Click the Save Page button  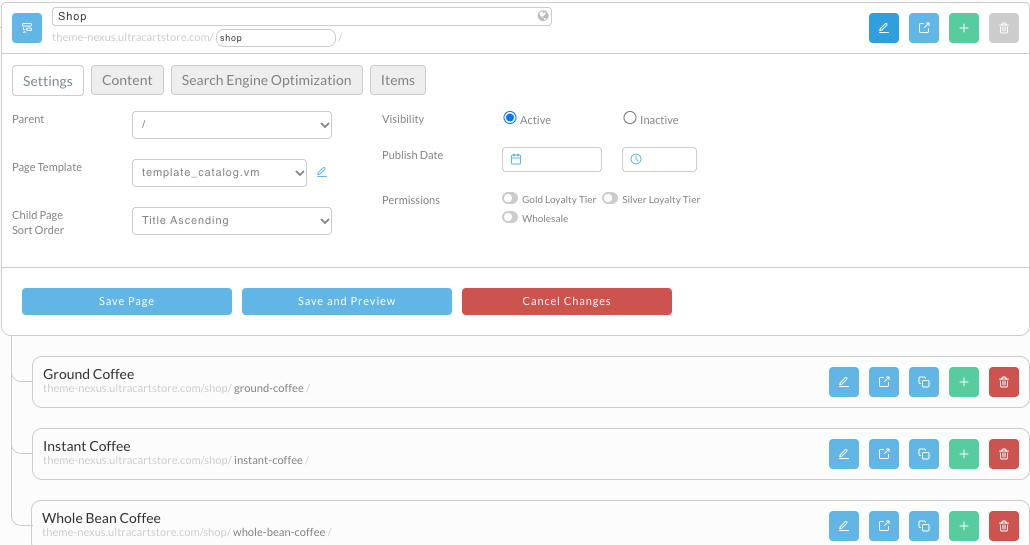pyautogui.click(x=127, y=301)
